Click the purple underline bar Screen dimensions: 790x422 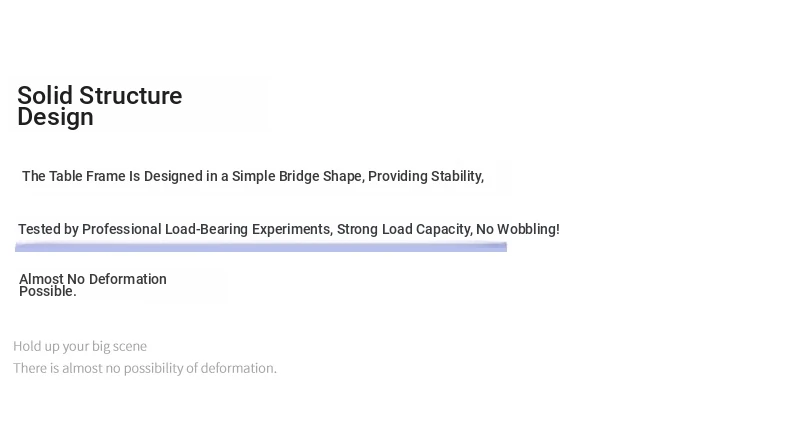pos(260,247)
